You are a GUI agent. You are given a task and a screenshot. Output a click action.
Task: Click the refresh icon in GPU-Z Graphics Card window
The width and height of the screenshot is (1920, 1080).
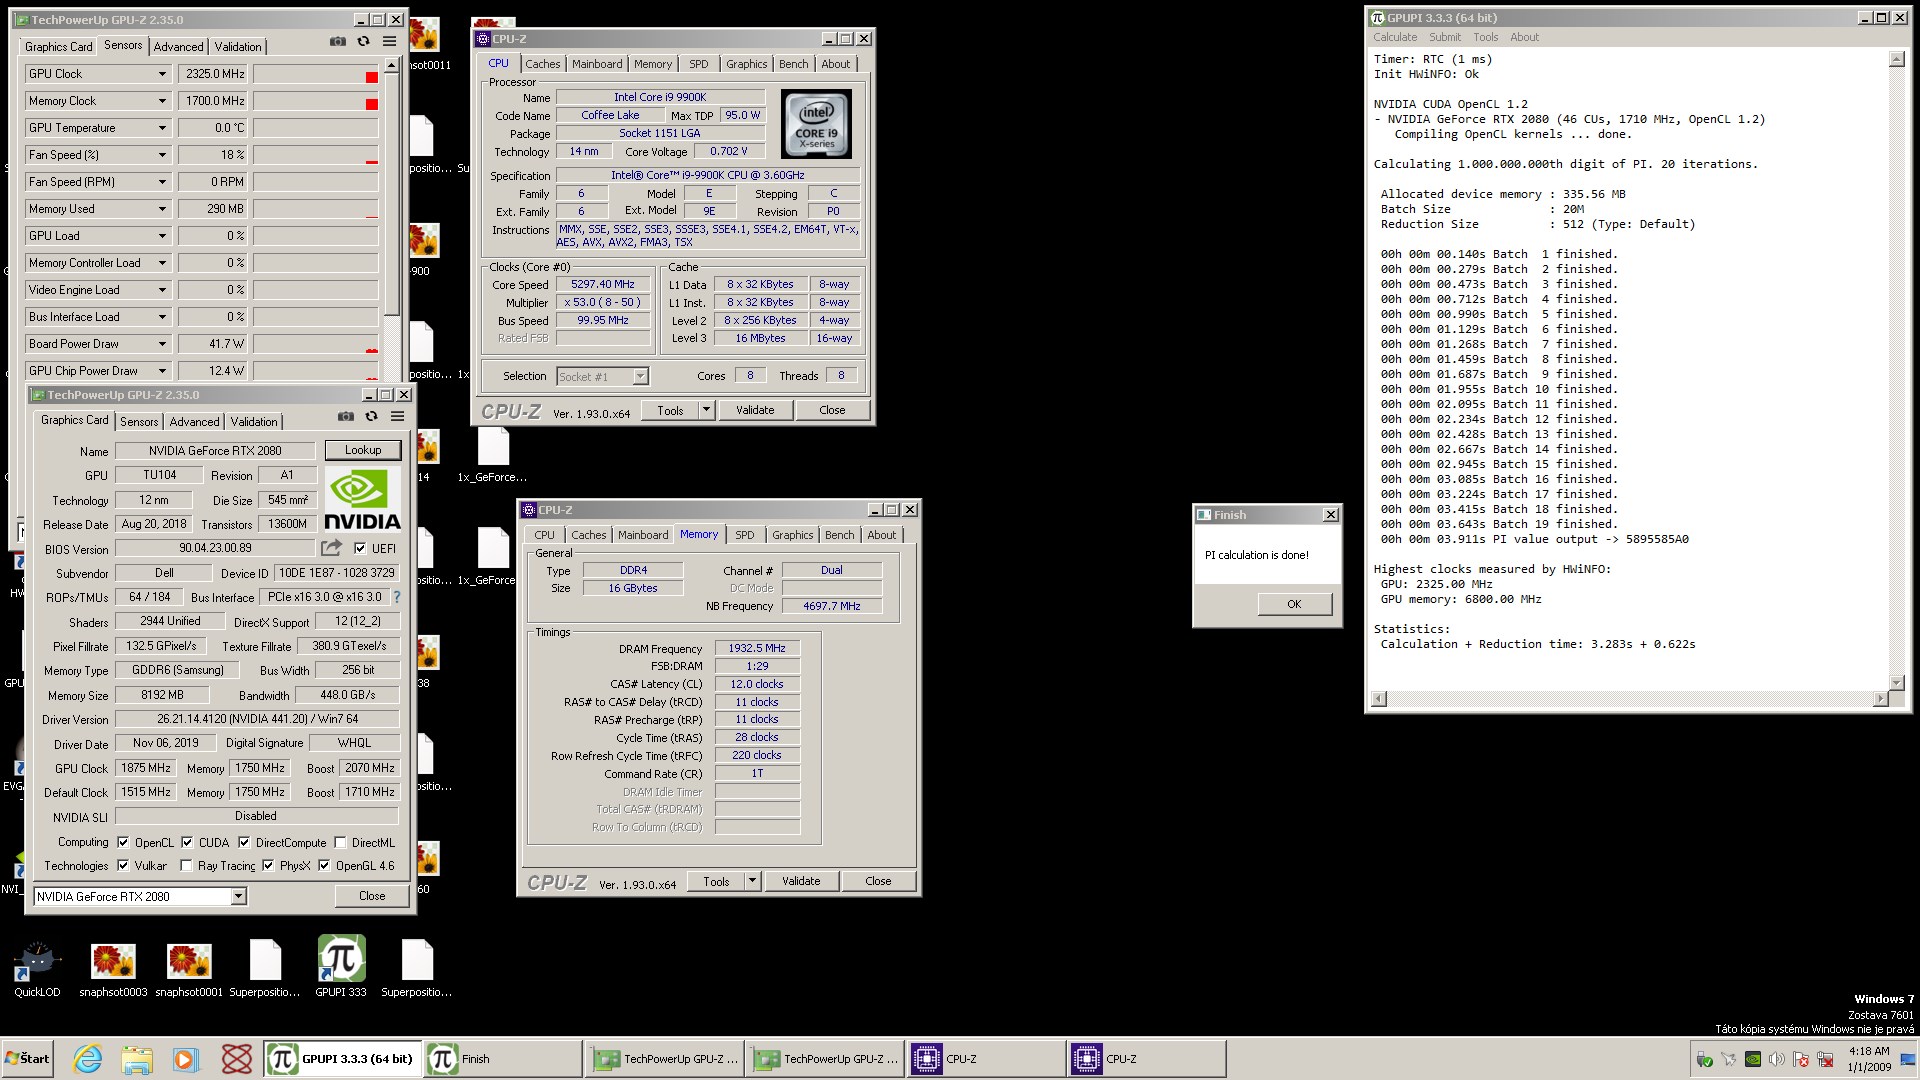tap(371, 416)
